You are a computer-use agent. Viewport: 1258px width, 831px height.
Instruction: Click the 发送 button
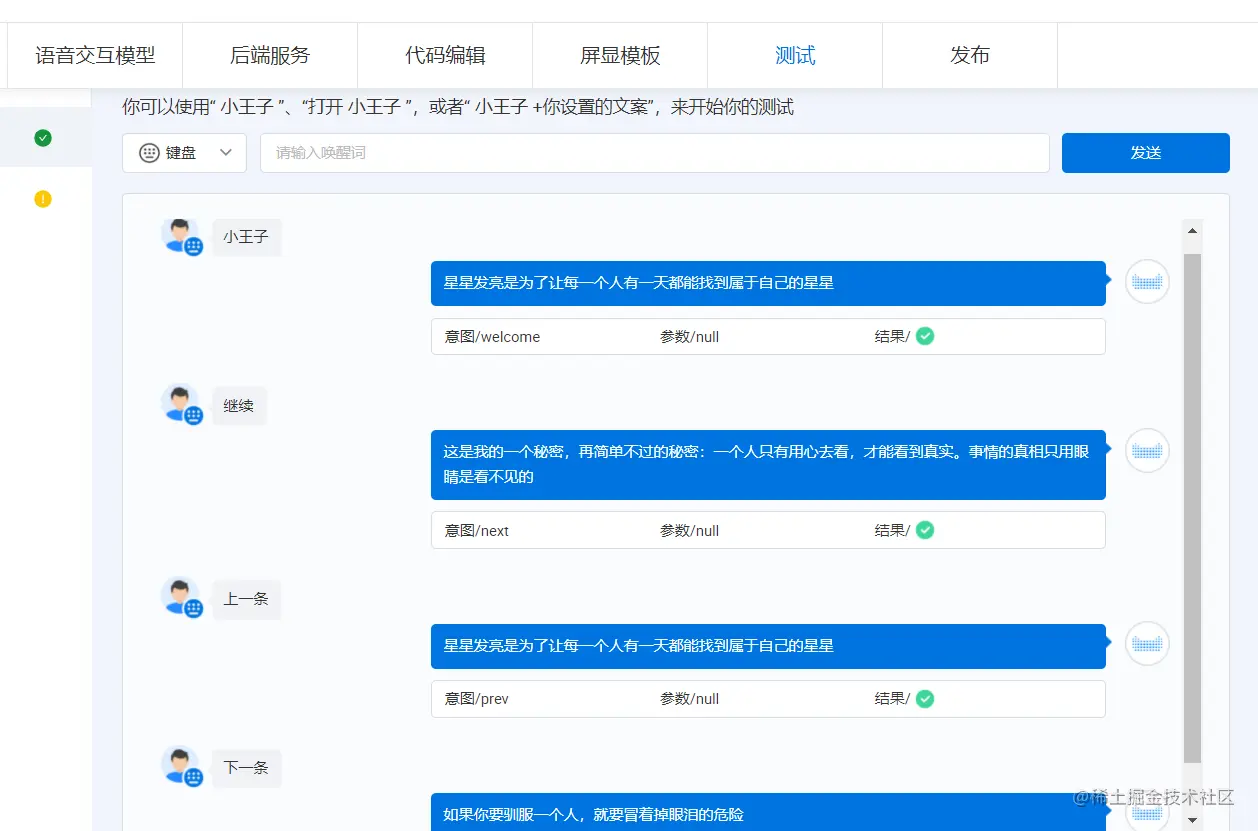pos(1146,153)
